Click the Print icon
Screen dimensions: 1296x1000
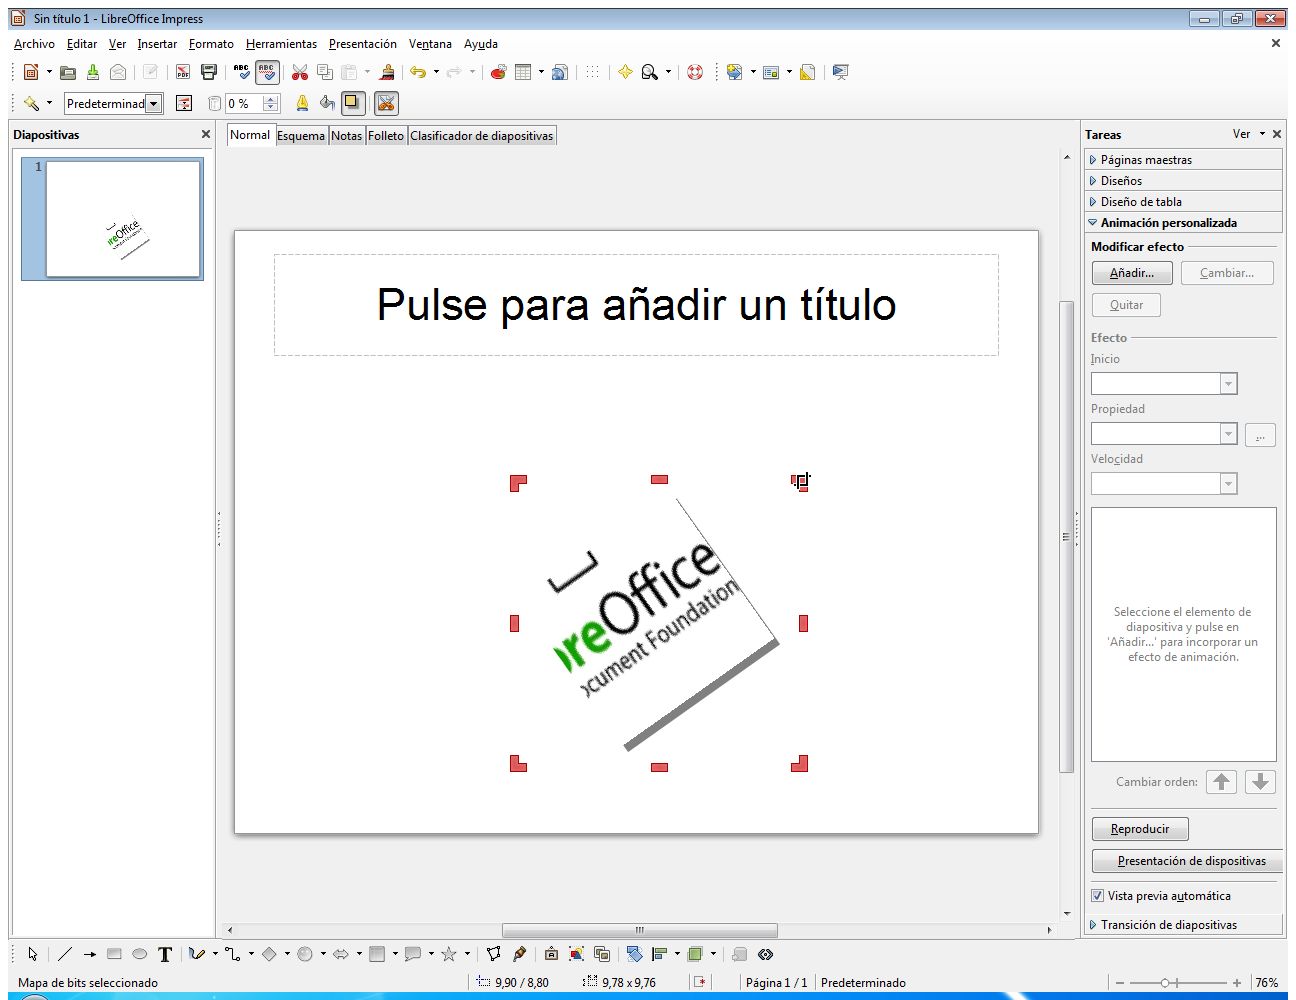pyautogui.click(x=209, y=72)
